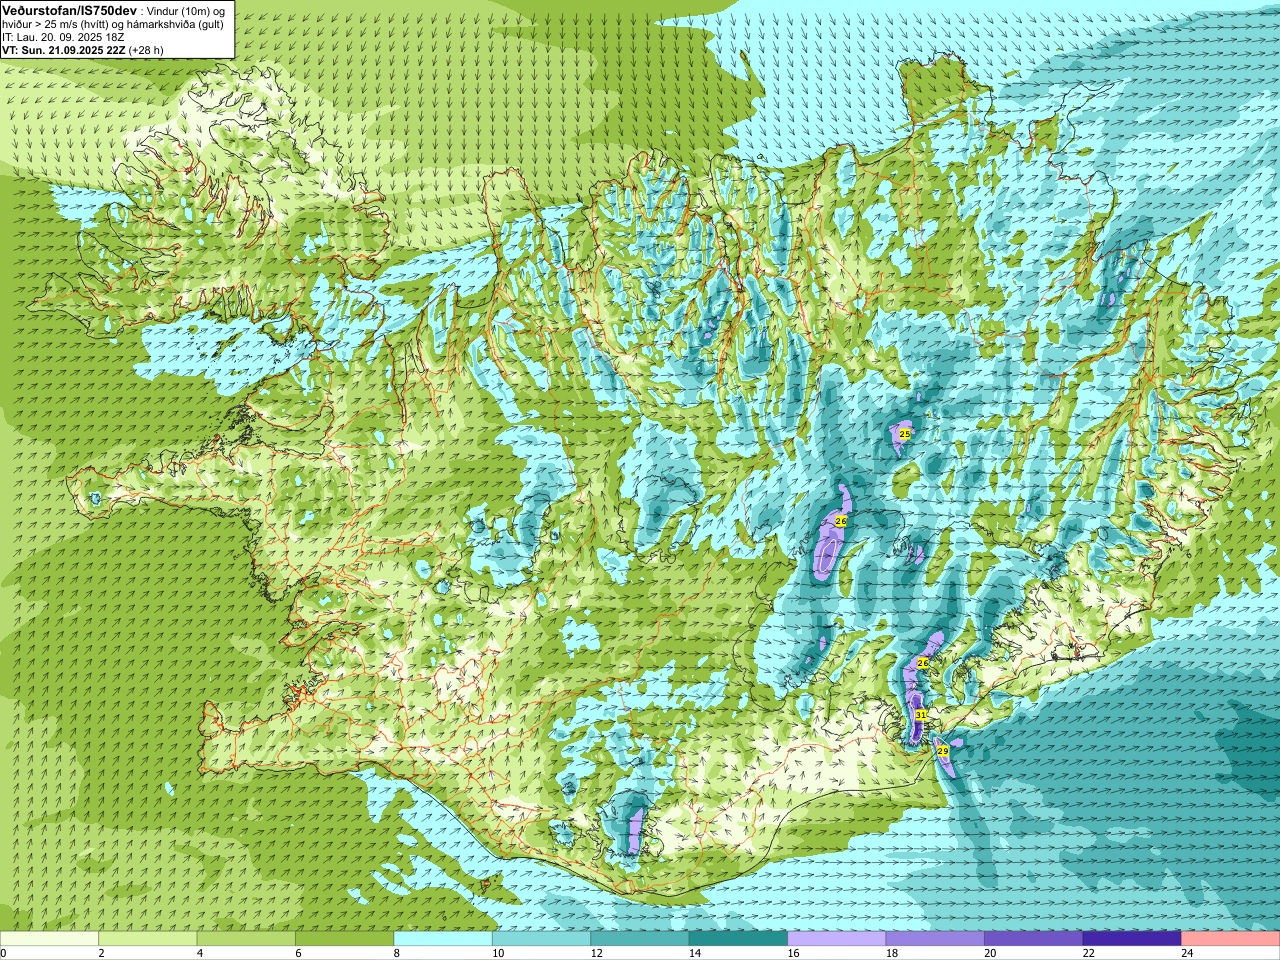Click the 'Vindur (10m) og' description text
1280x960 pixels.
coord(186,10)
